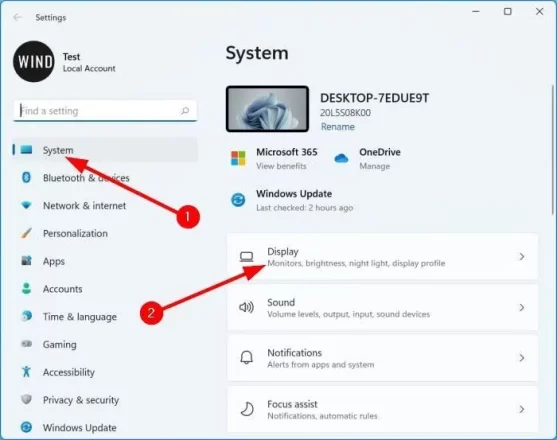This screenshot has height=440, width=557.
Task: Click the Display laptop icon
Action: pyautogui.click(x=246, y=257)
